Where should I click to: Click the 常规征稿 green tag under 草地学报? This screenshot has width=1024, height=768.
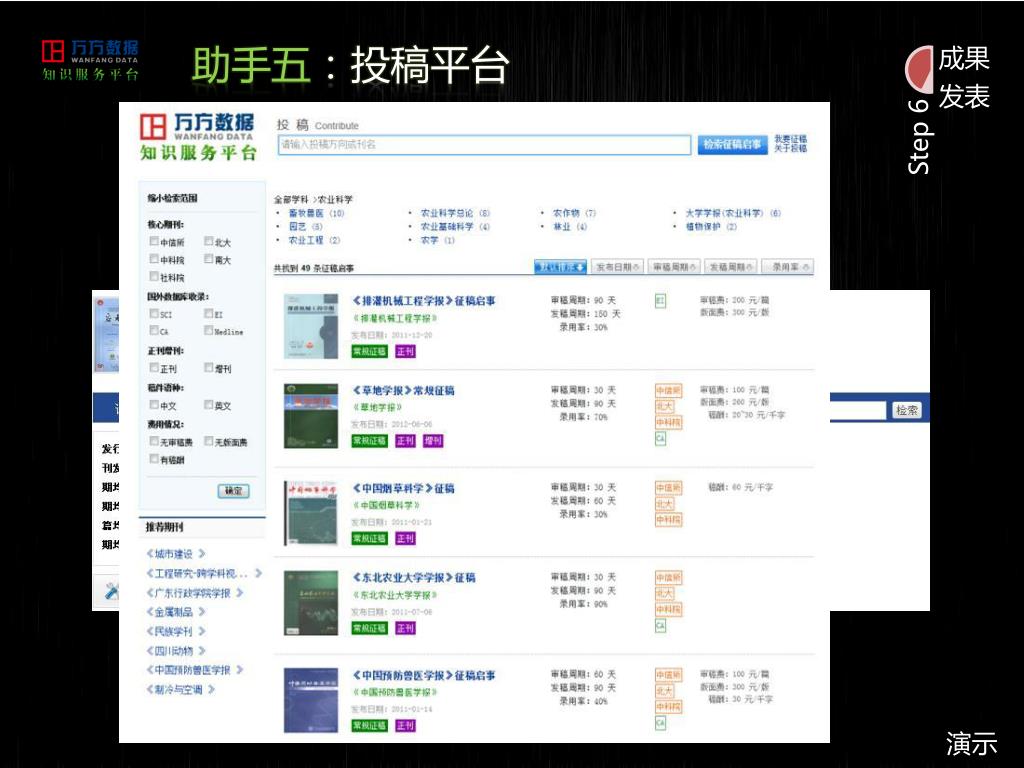370,441
